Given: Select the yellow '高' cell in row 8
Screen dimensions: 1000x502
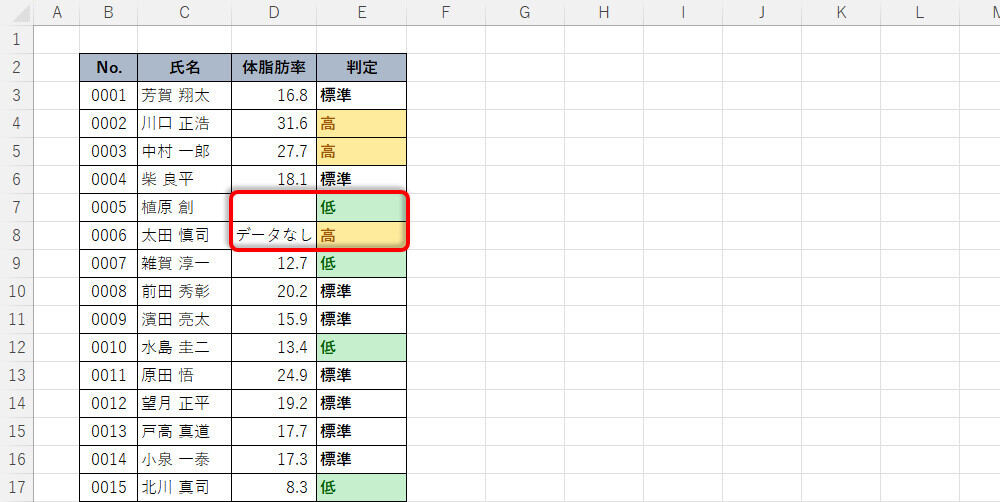Looking at the screenshot, I should point(362,235).
